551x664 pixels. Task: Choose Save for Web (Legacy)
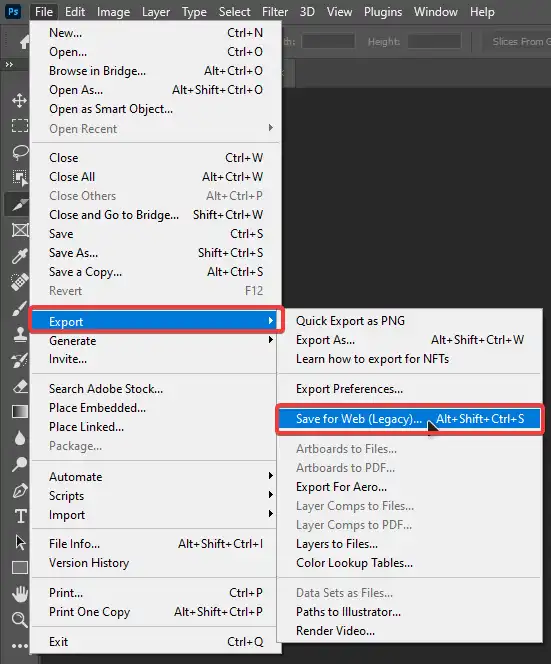click(410, 419)
